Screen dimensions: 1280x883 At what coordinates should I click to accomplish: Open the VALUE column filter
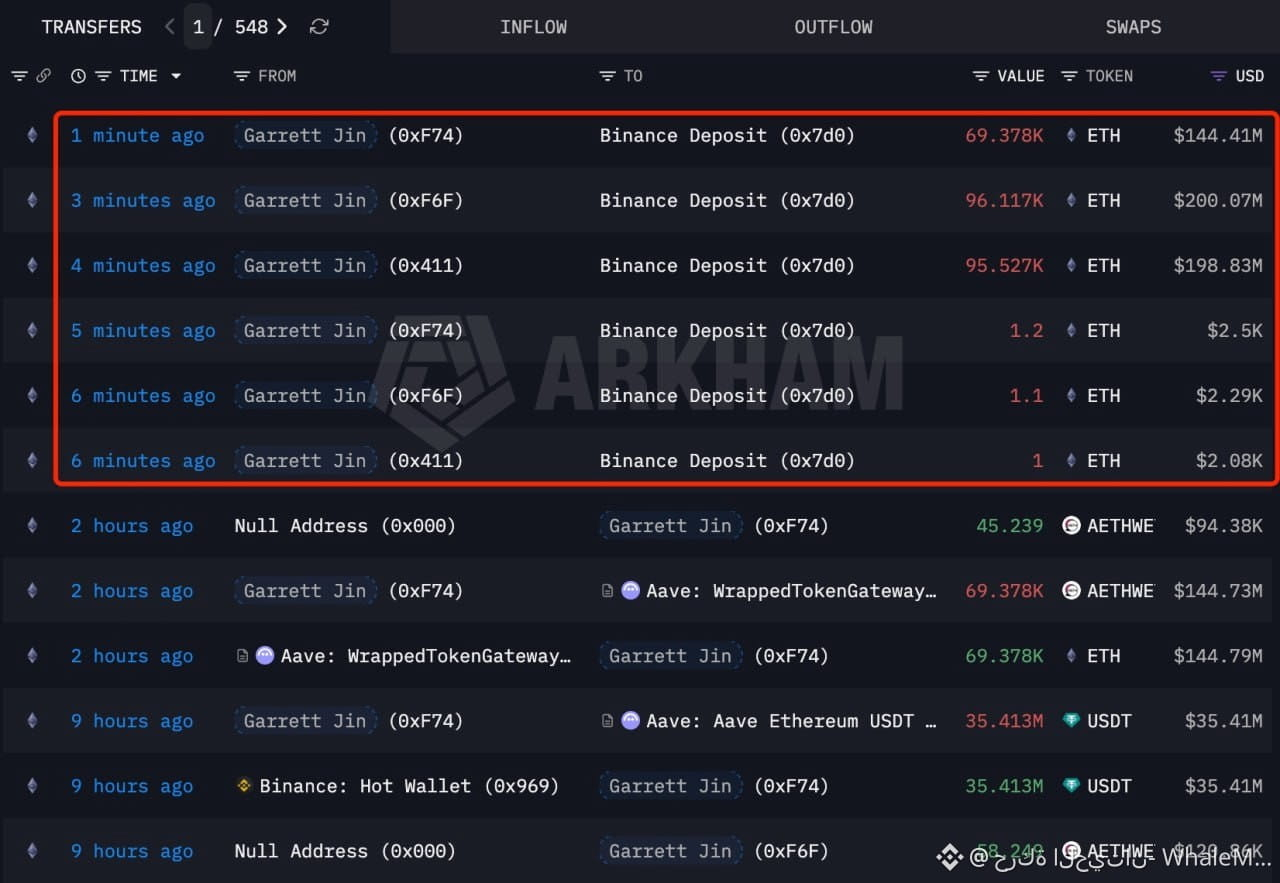[981, 76]
